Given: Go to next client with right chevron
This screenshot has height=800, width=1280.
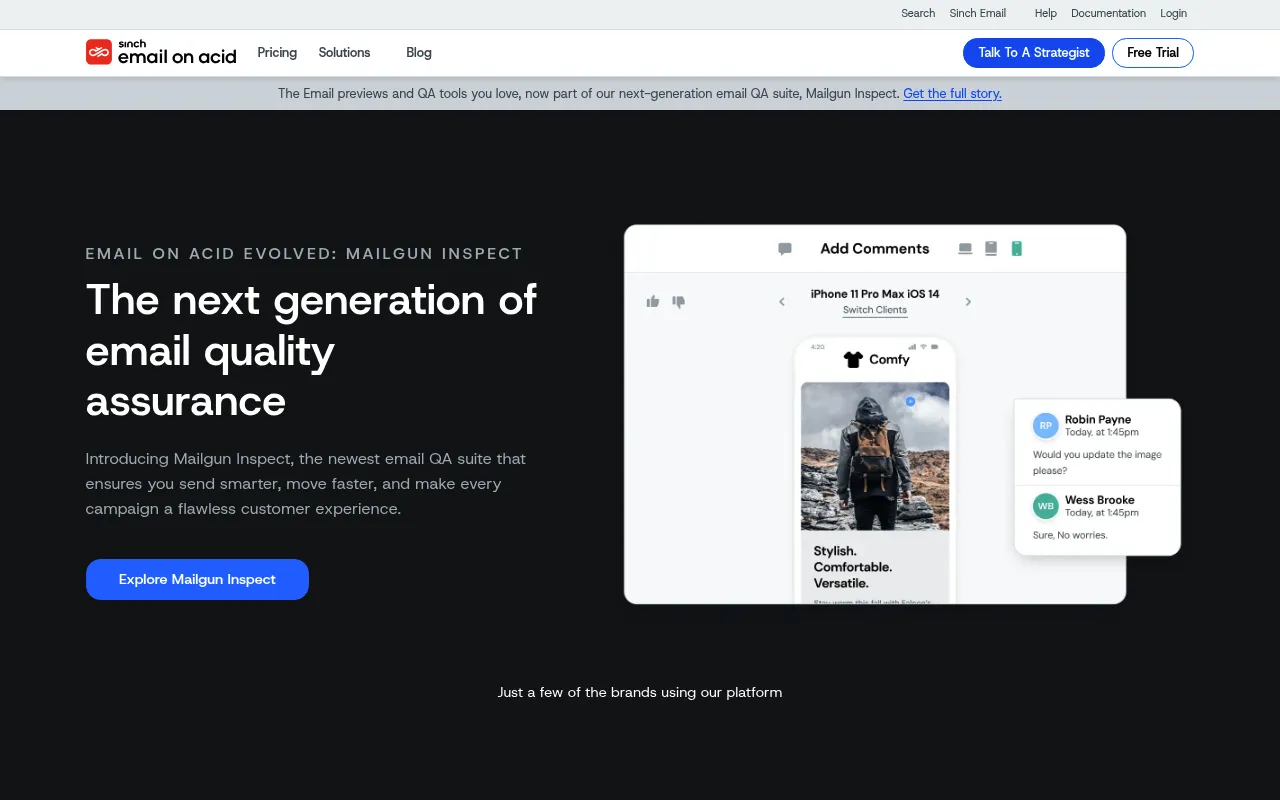Looking at the screenshot, I should (x=968, y=301).
